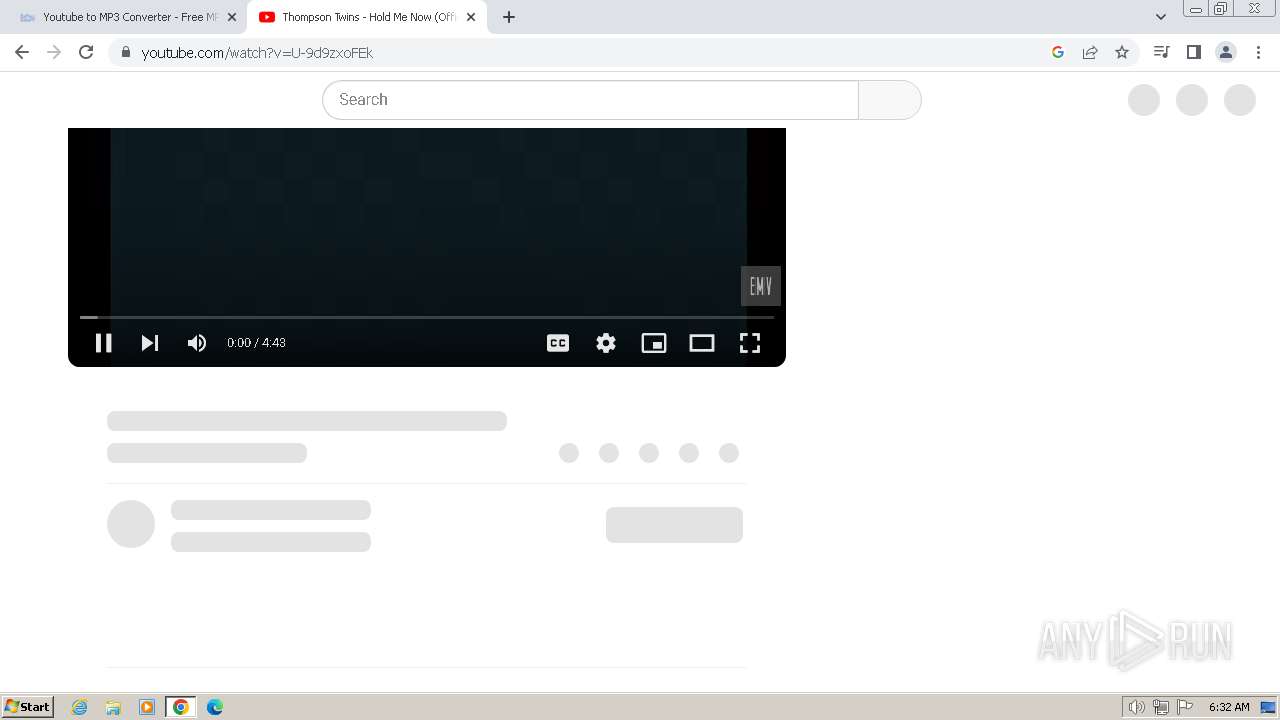1280x720 pixels.
Task: Click the 6:32 AM taskbar clock
Action: [x=1229, y=707]
